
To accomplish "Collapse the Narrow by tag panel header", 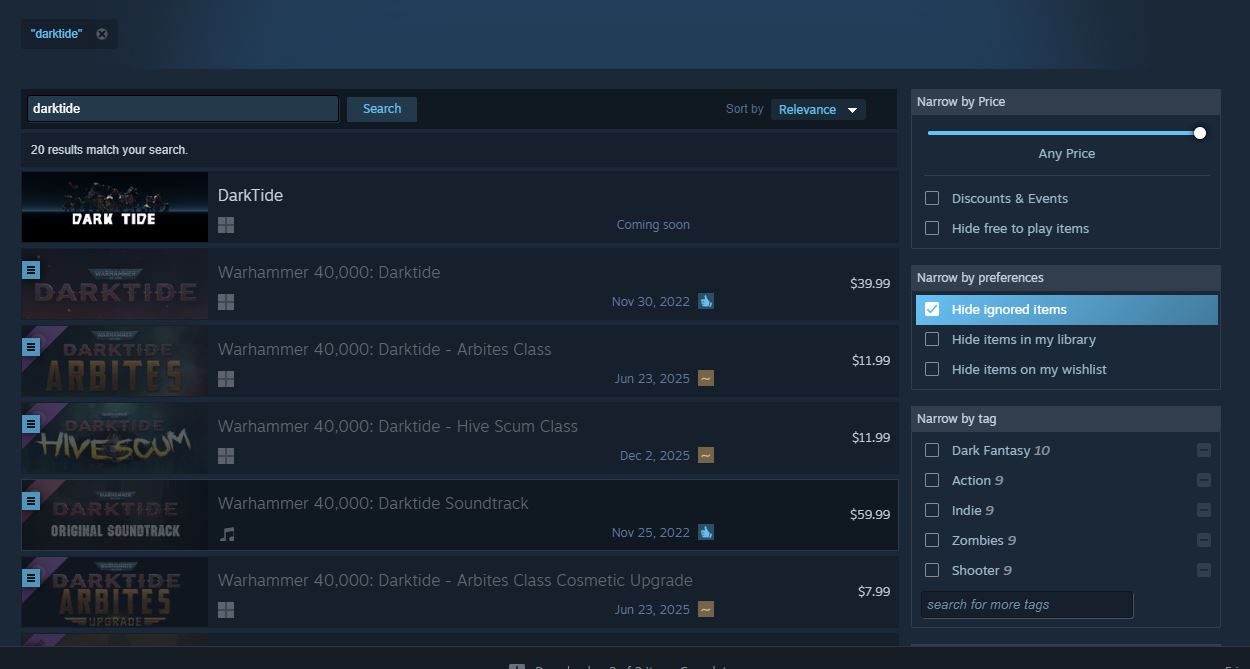I will (1066, 419).
